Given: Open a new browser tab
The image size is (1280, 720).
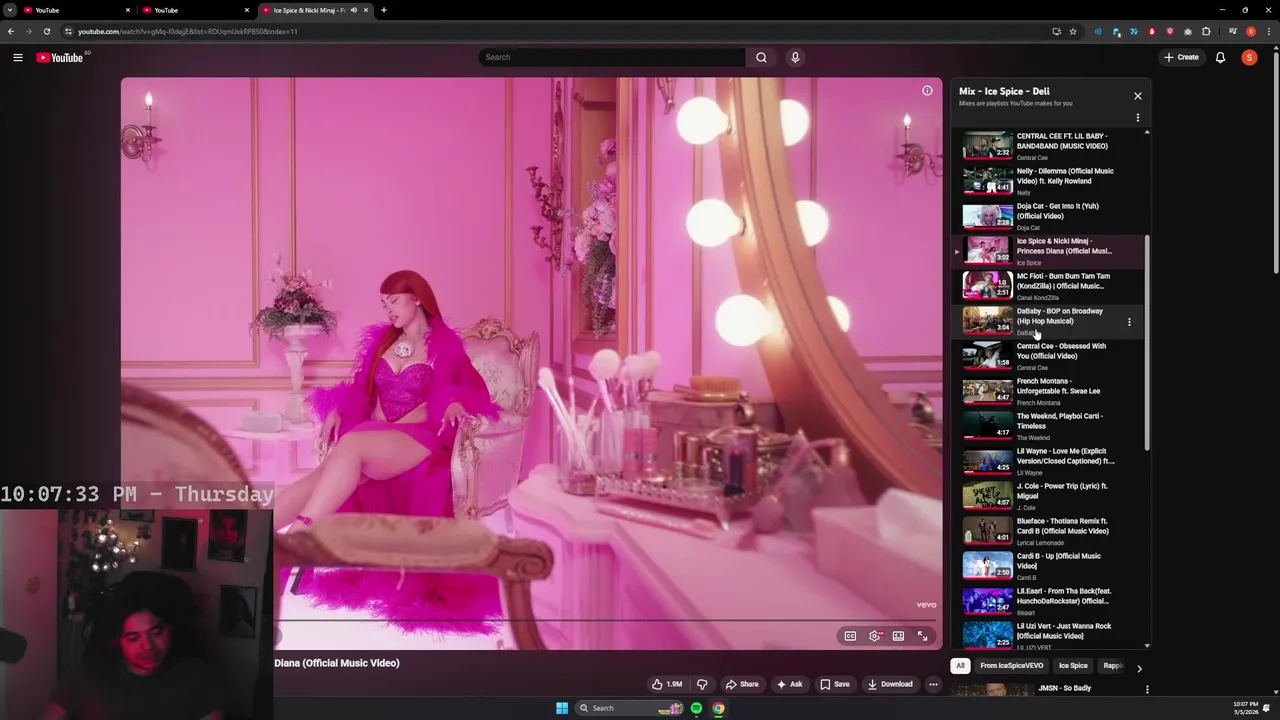Looking at the screenshot, I should click(383, 10).
